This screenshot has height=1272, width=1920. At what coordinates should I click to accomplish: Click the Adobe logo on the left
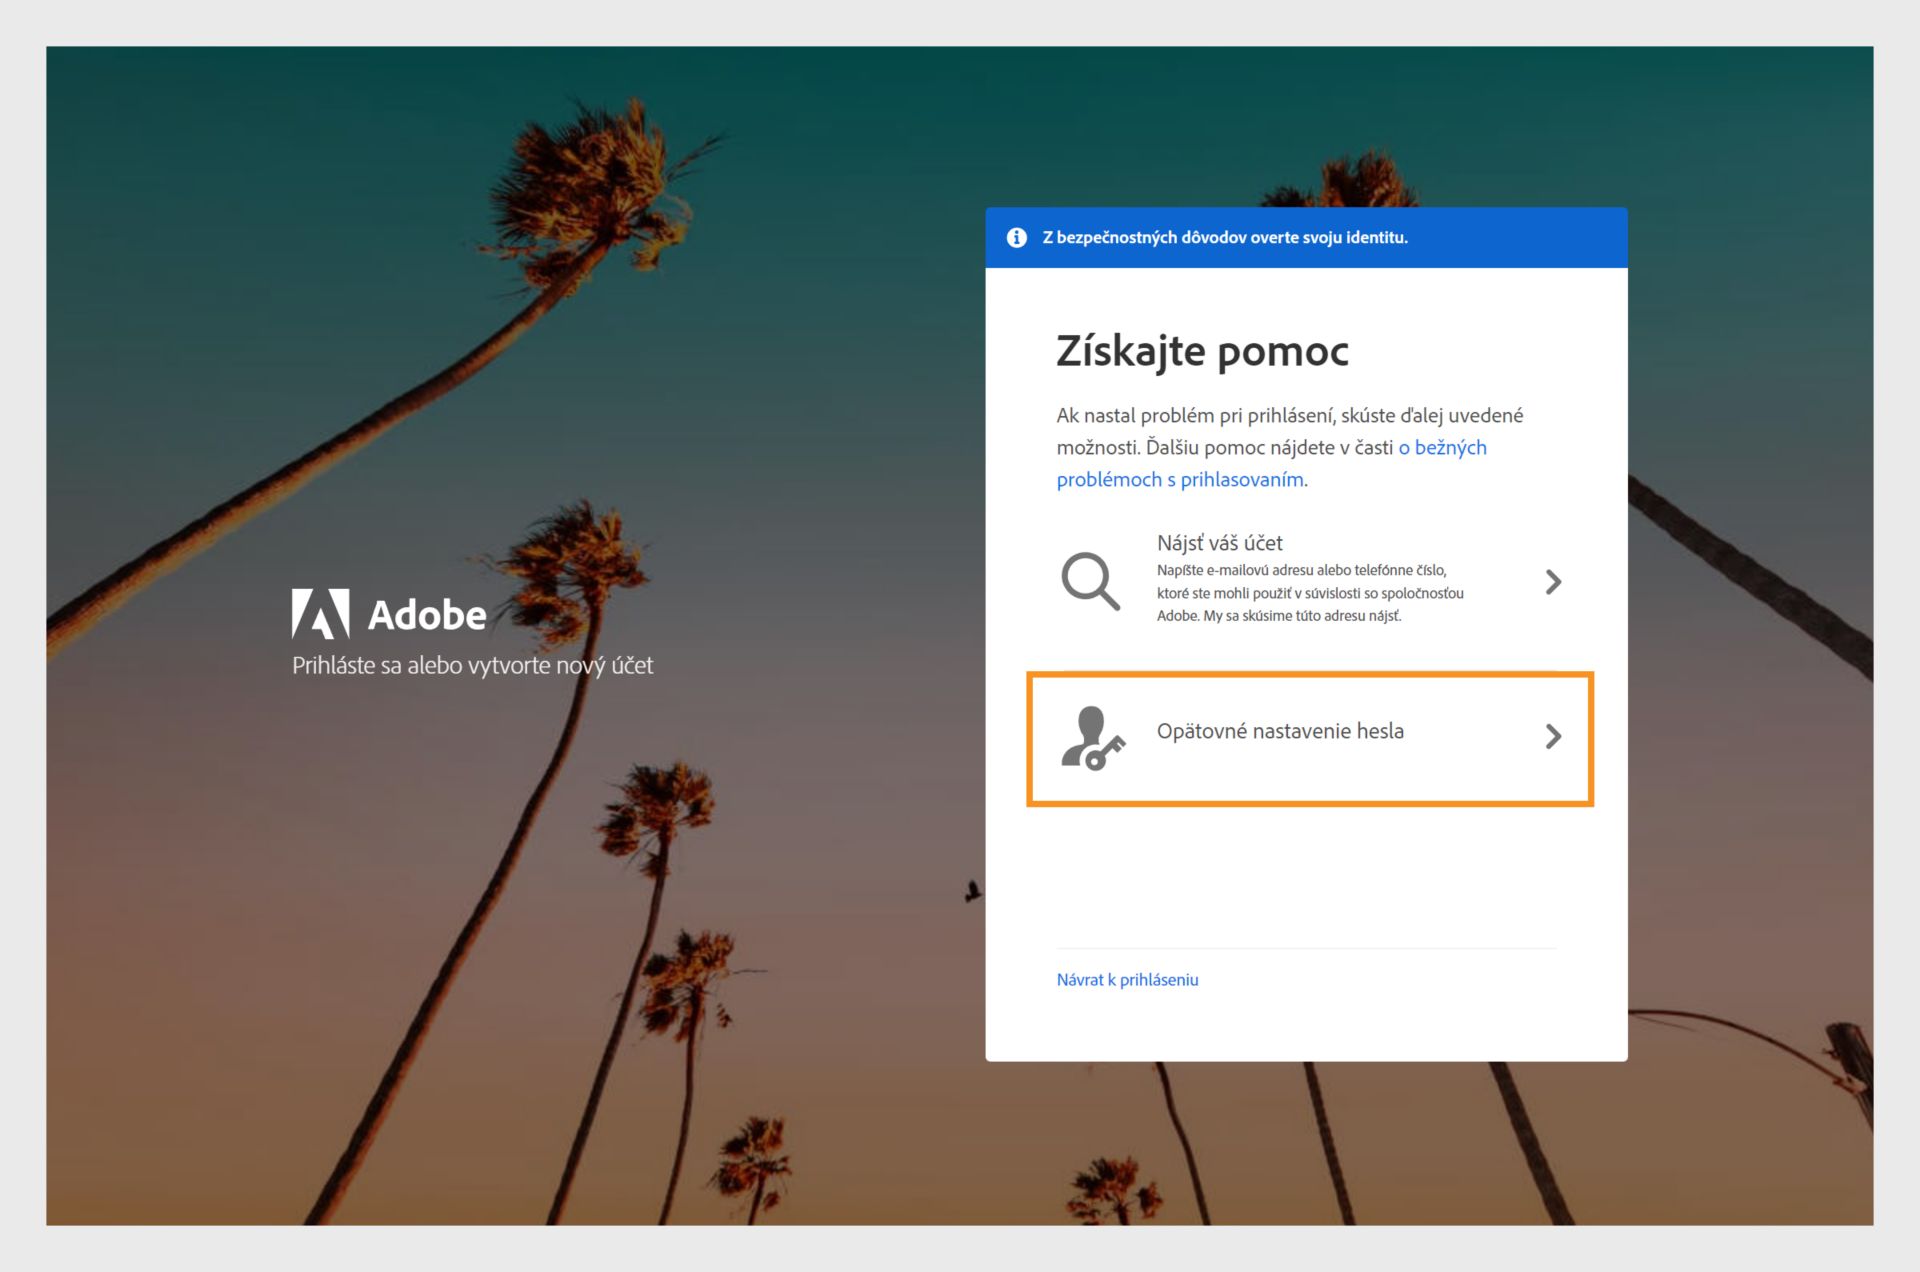coord(389,614)
